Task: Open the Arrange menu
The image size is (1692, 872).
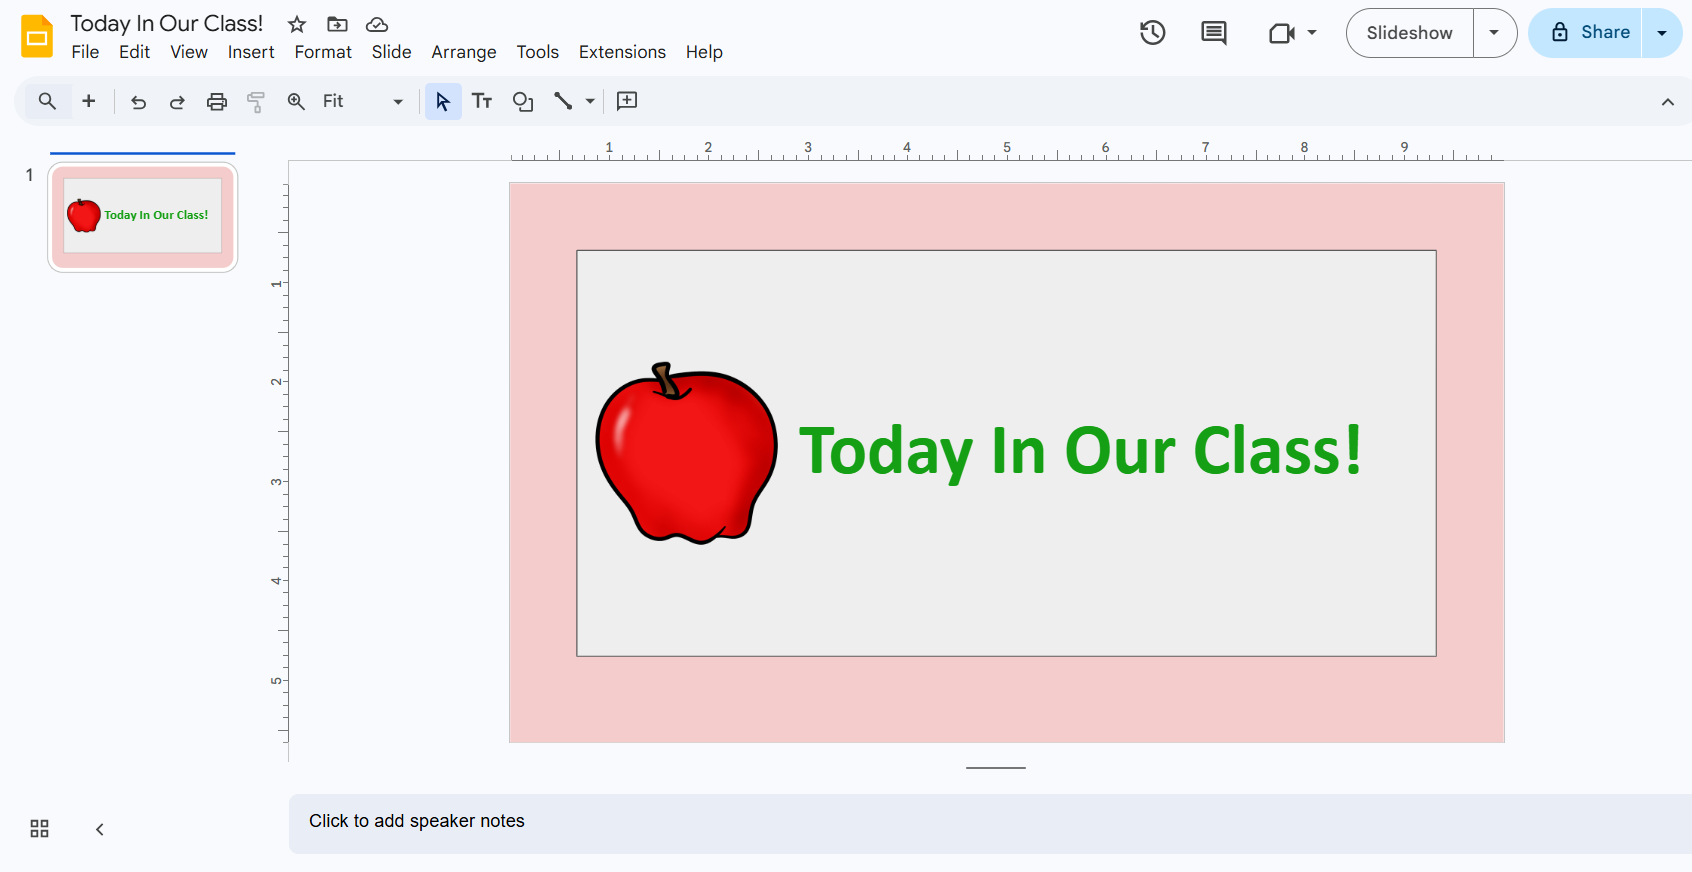Action: tap(463, 52)
